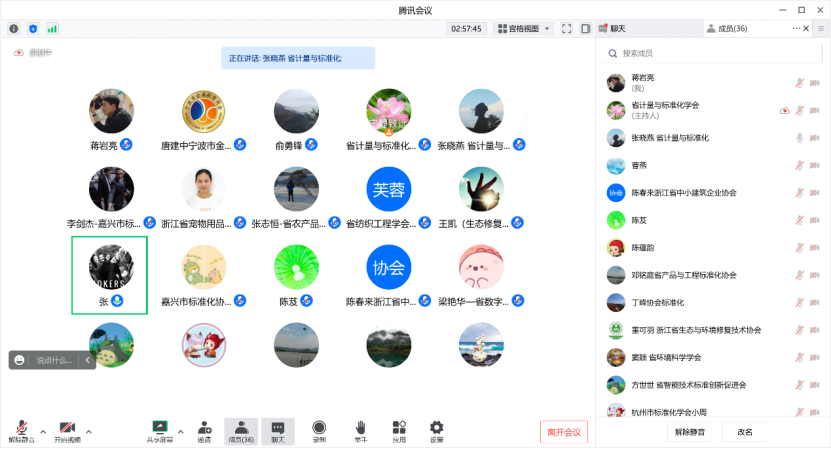
Task: Close the members side panel with X
Action: tap(806, 29)
